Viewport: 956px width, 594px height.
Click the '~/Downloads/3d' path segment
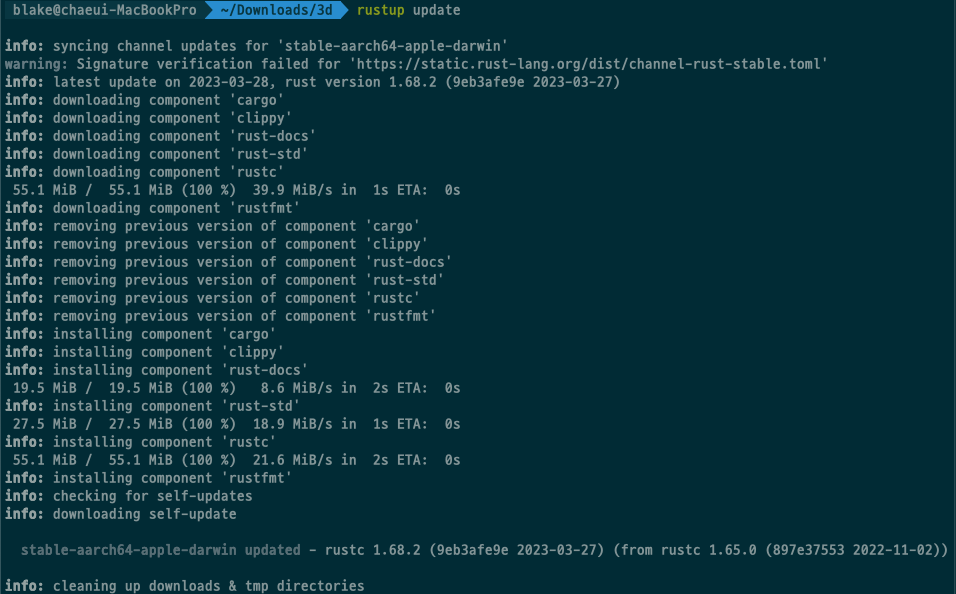tap(276, 10)
